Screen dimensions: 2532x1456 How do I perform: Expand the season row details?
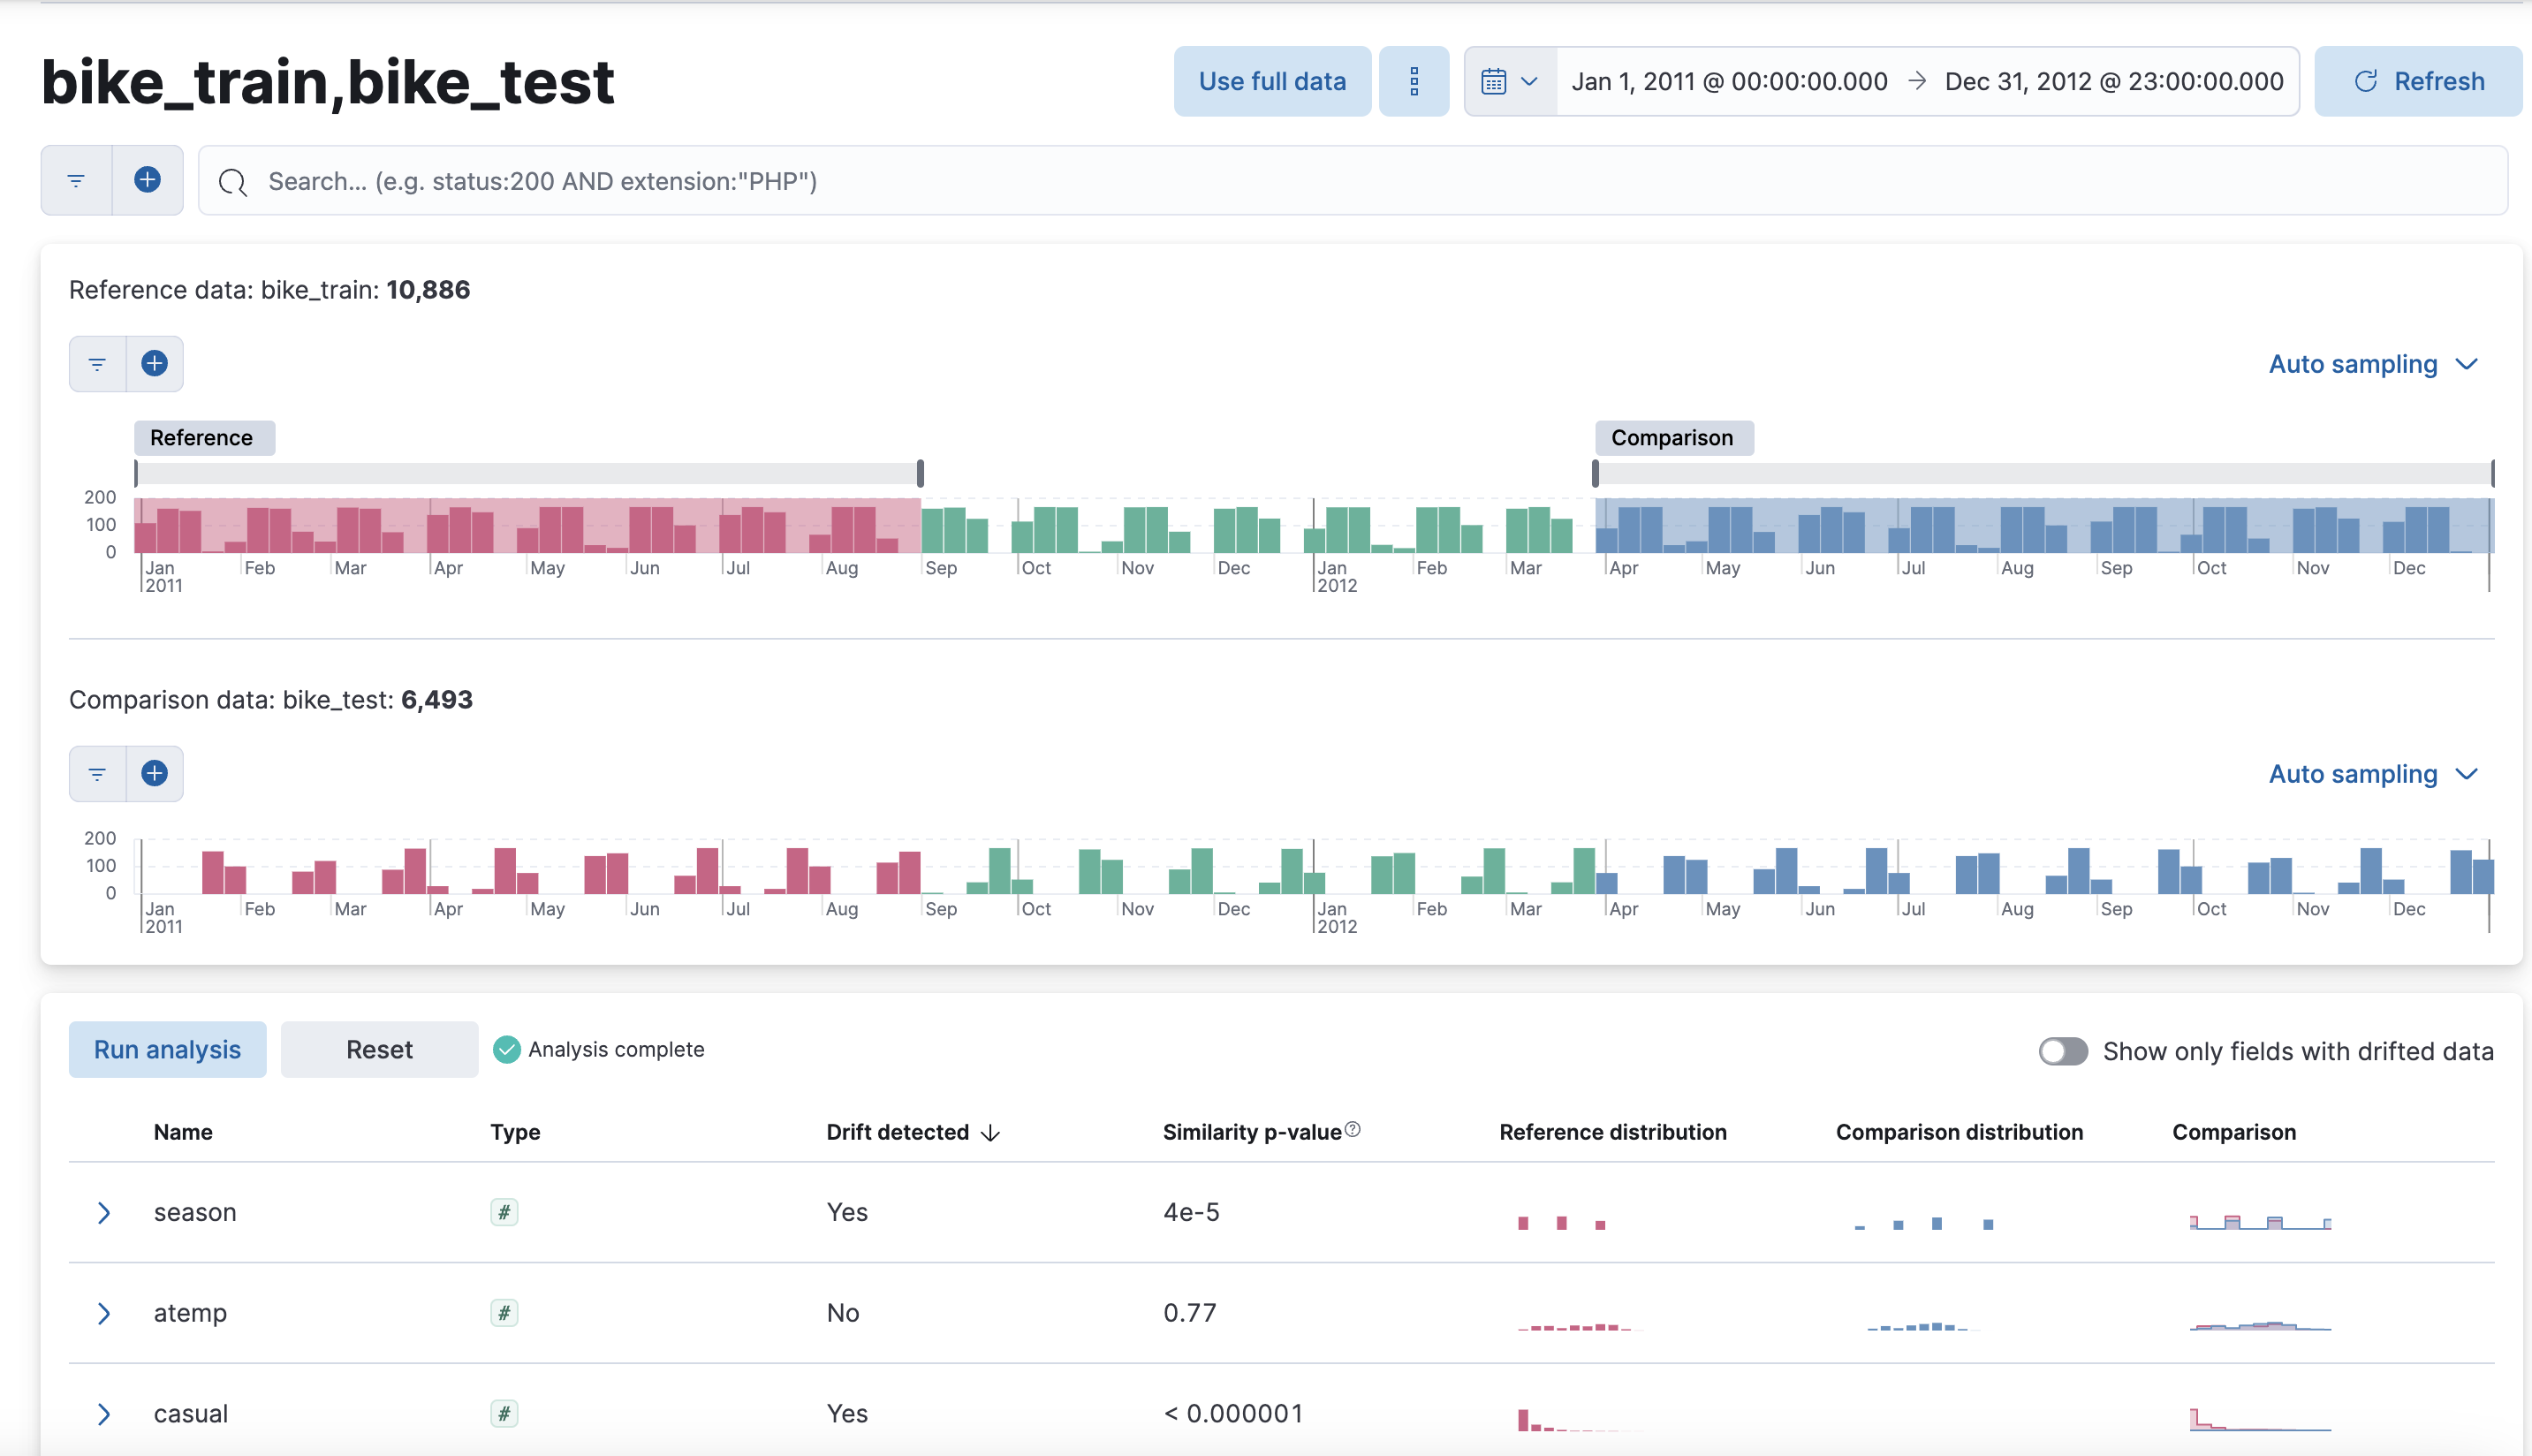tap(105, 1212)
